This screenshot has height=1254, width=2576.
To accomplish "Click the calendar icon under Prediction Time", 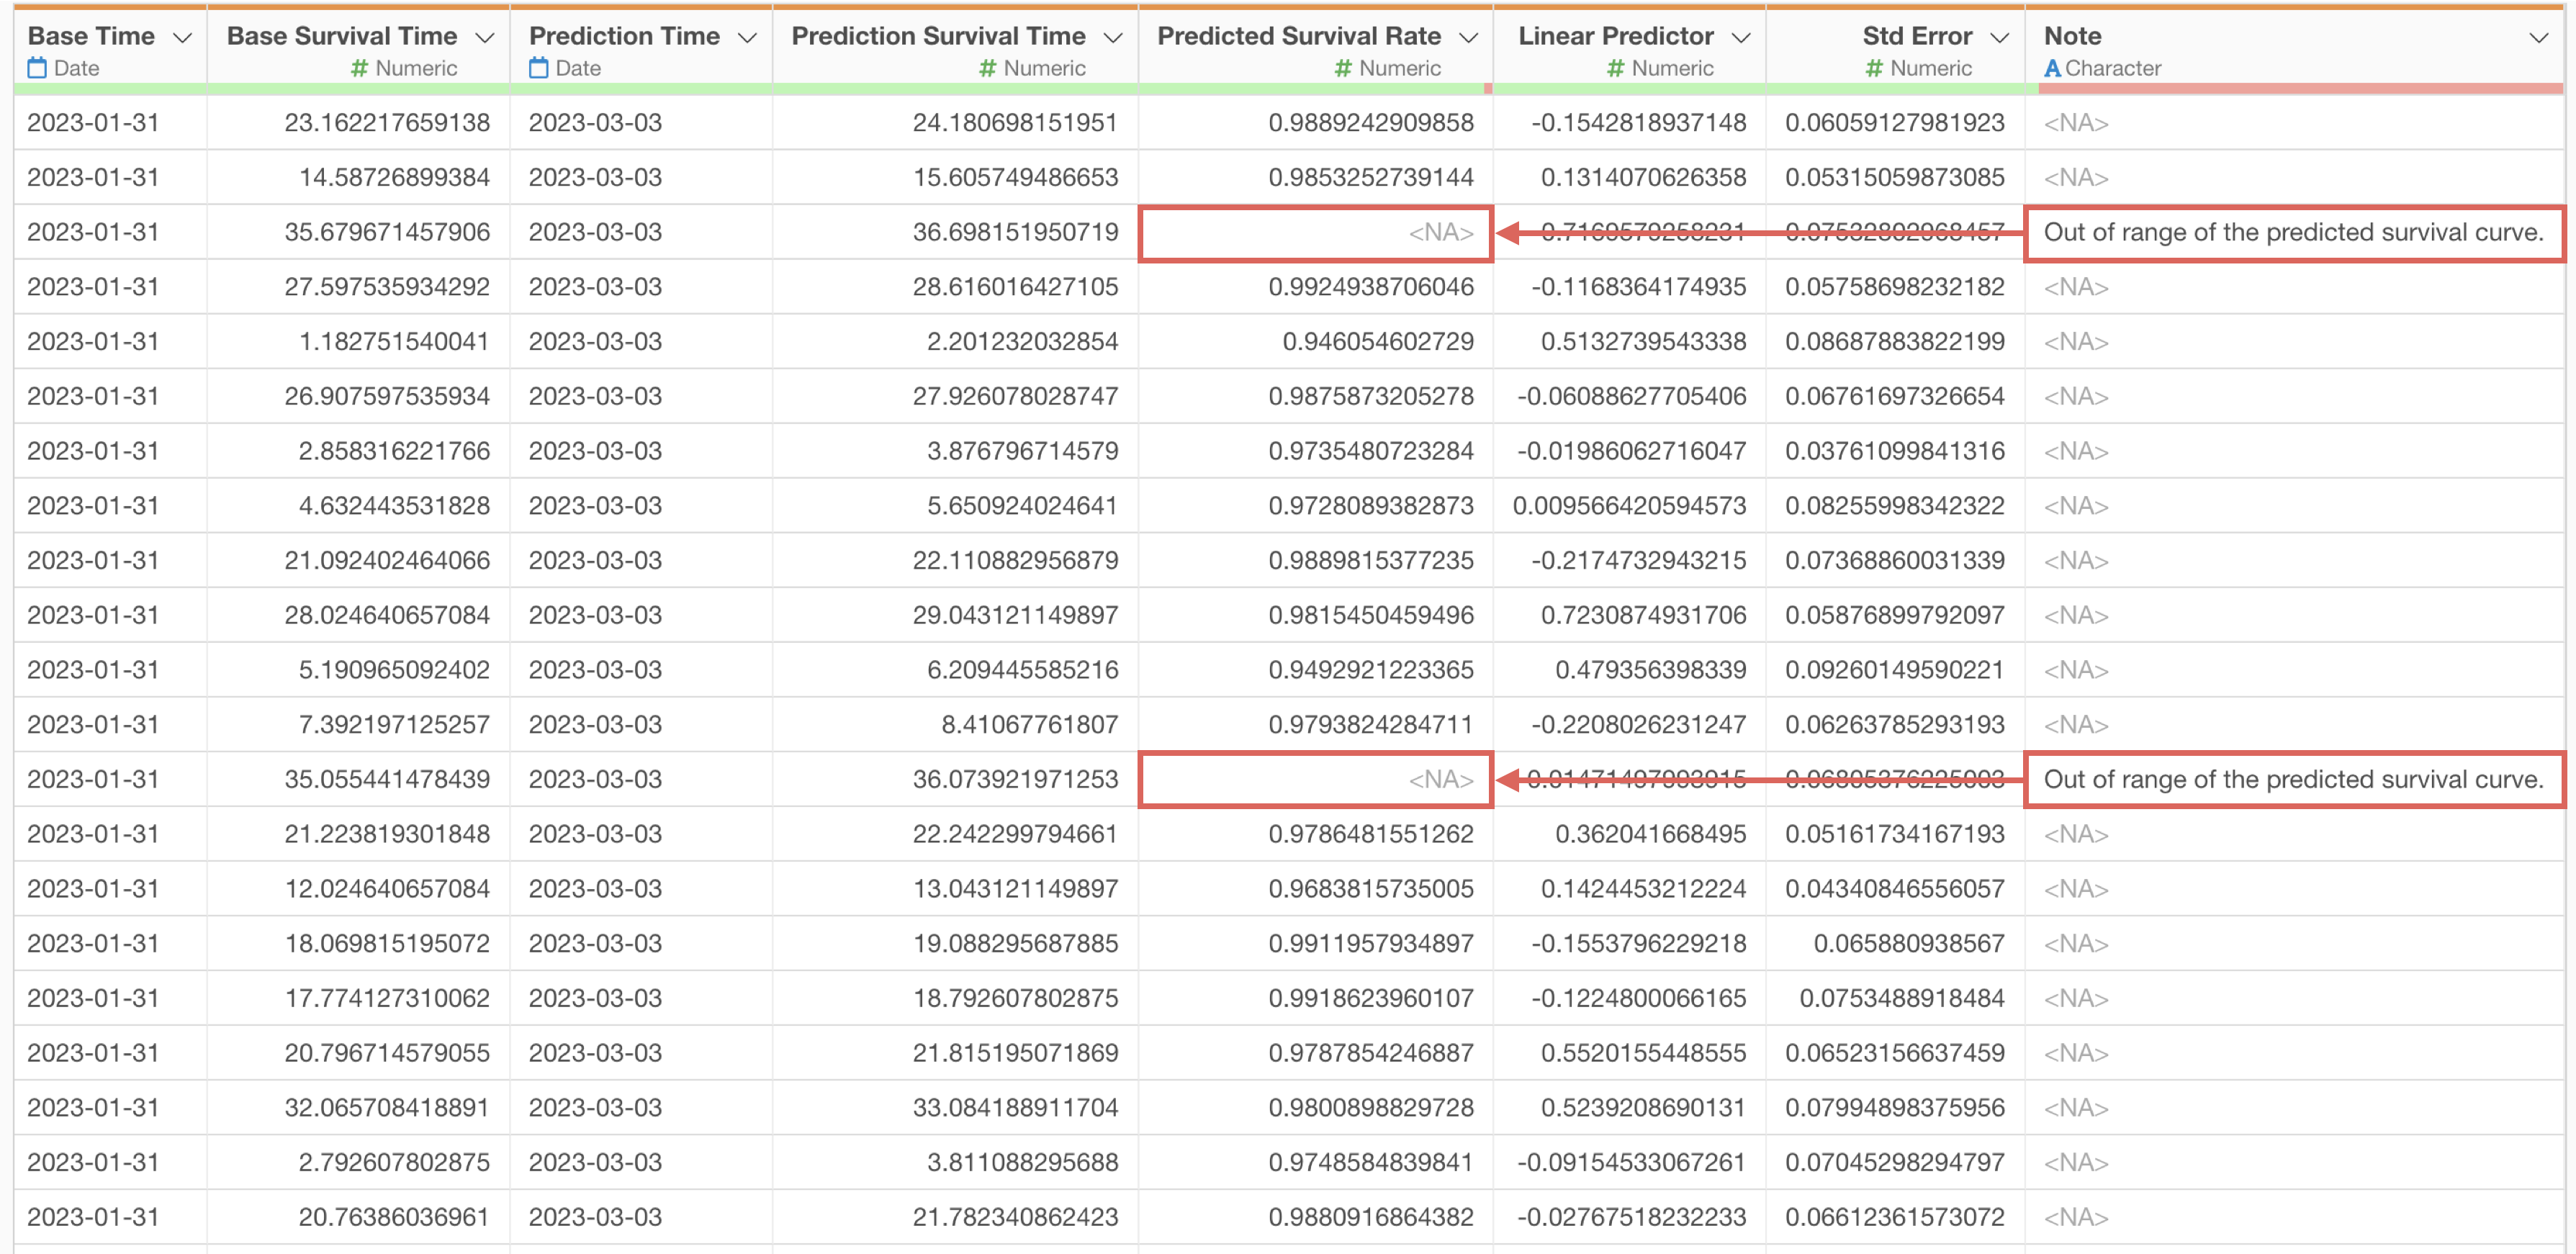I will [x=538, y=68].
